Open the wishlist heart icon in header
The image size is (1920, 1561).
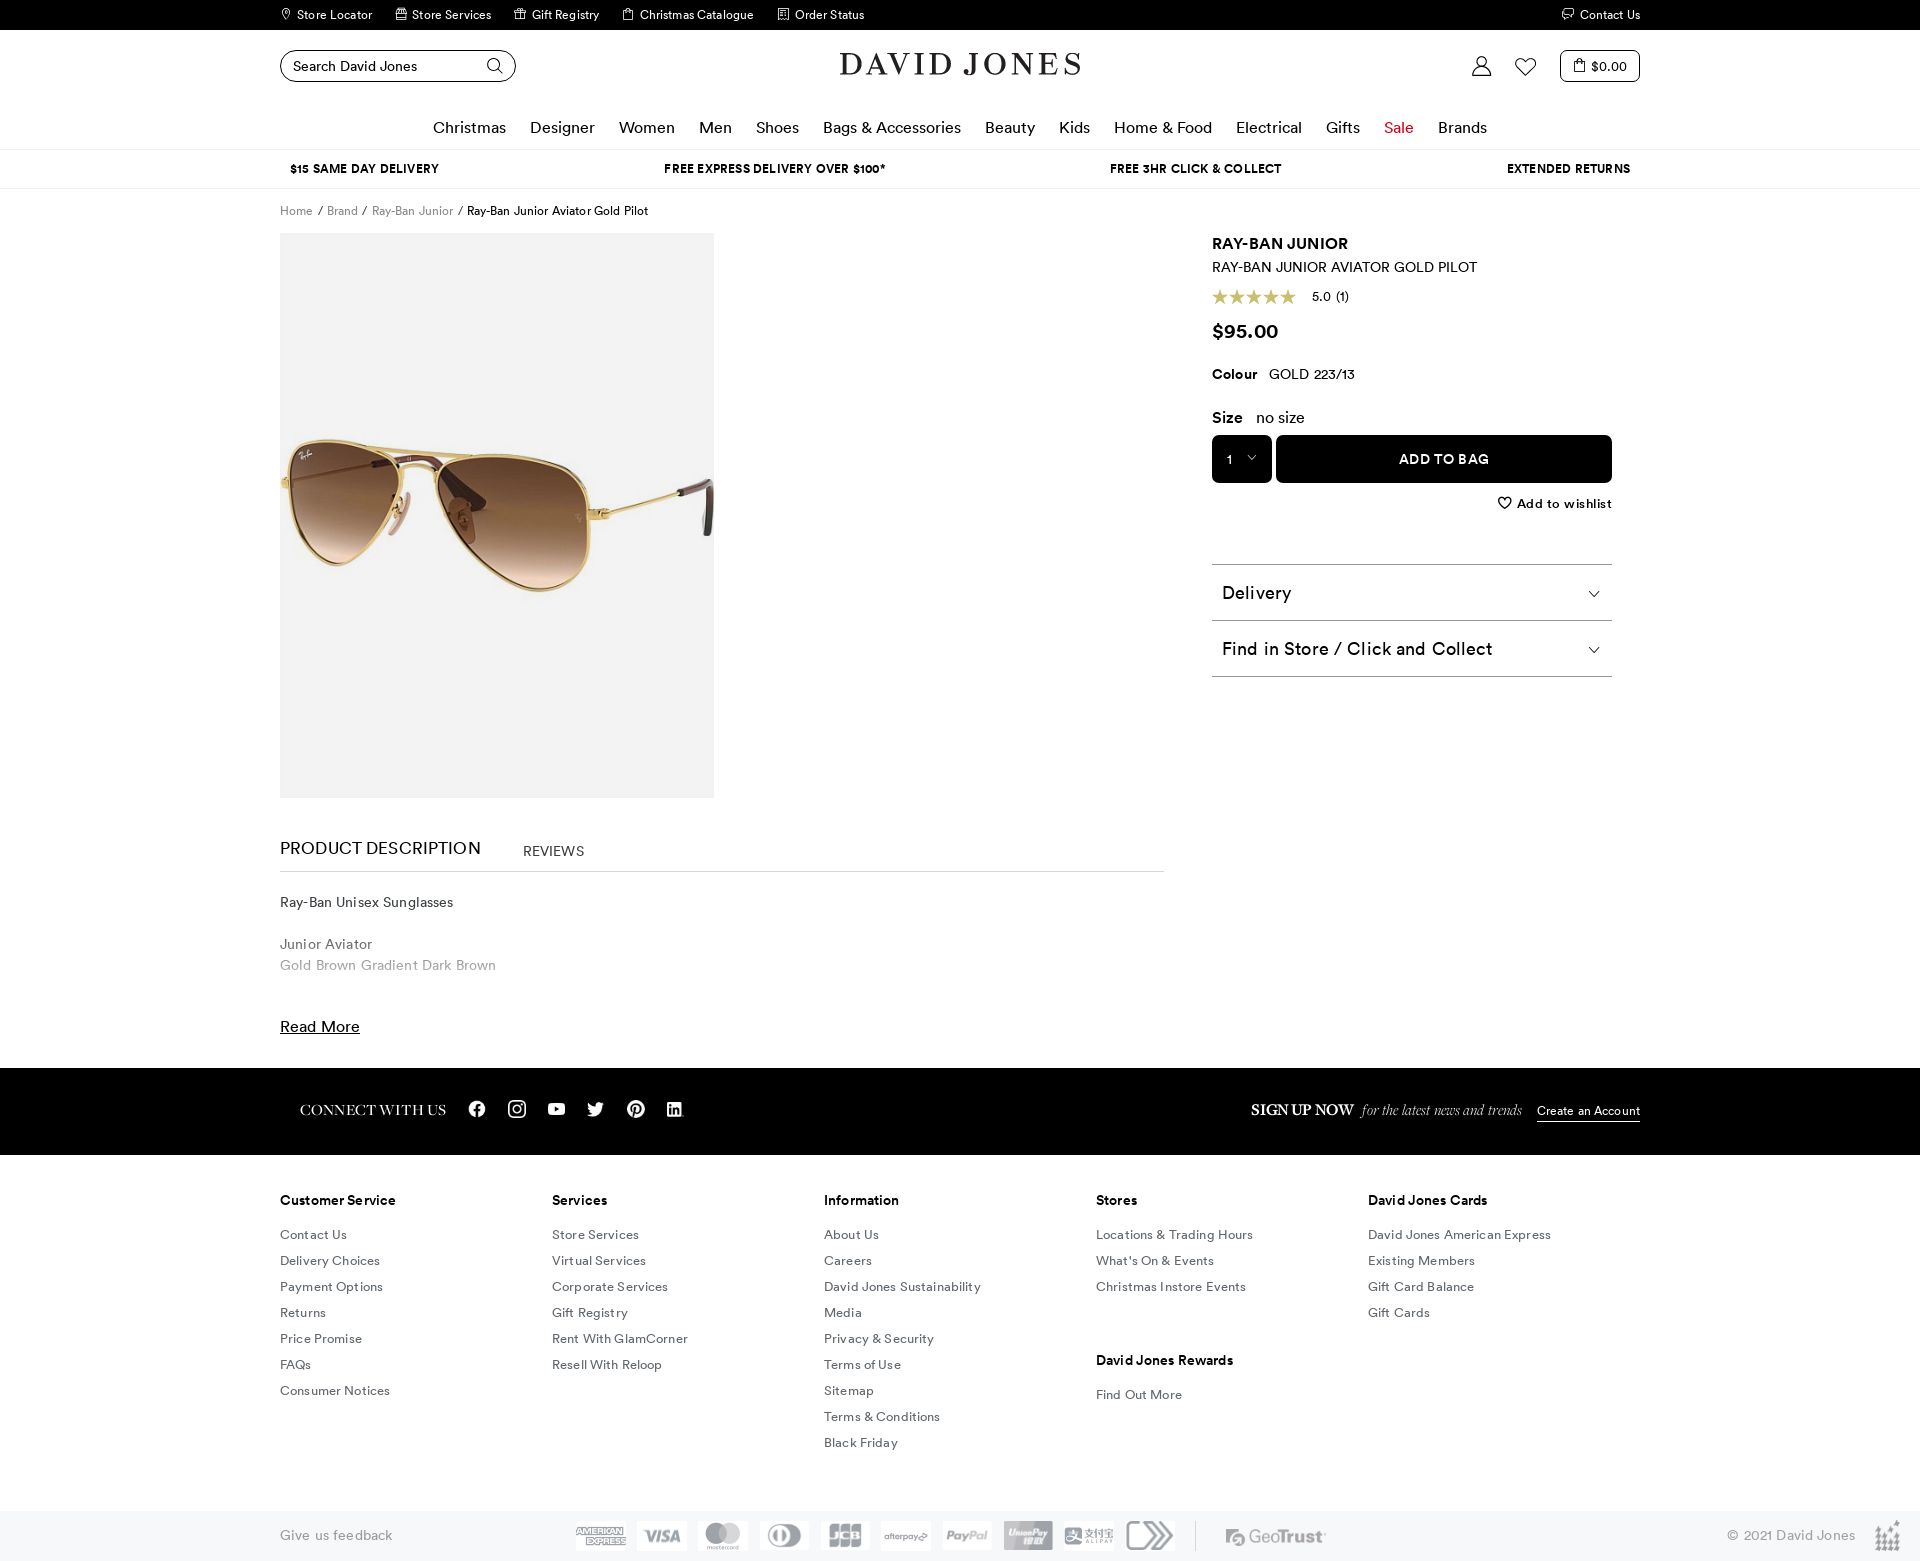pyautogui.click(x=1525, y=66)
